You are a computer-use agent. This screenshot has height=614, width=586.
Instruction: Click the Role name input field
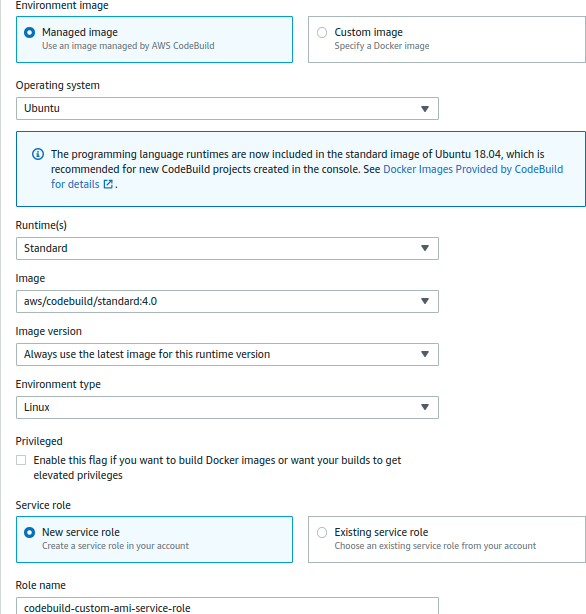(x=227, y=606)
